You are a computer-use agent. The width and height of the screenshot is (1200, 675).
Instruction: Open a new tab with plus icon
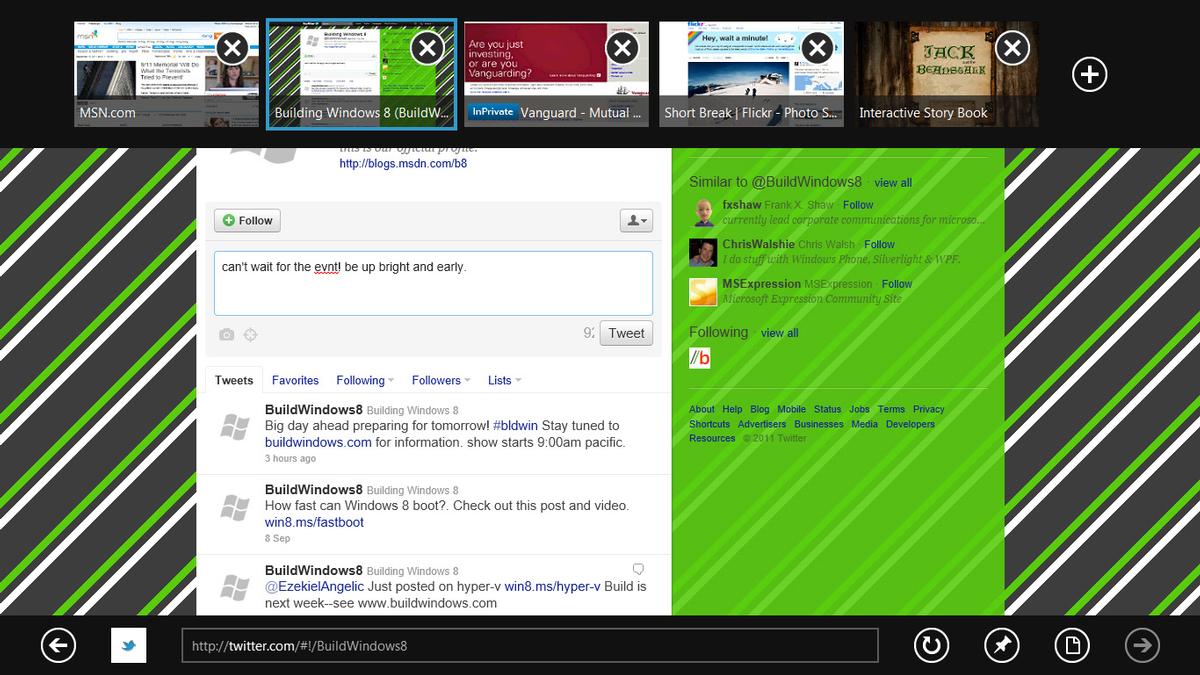(x=1089, y=74)
